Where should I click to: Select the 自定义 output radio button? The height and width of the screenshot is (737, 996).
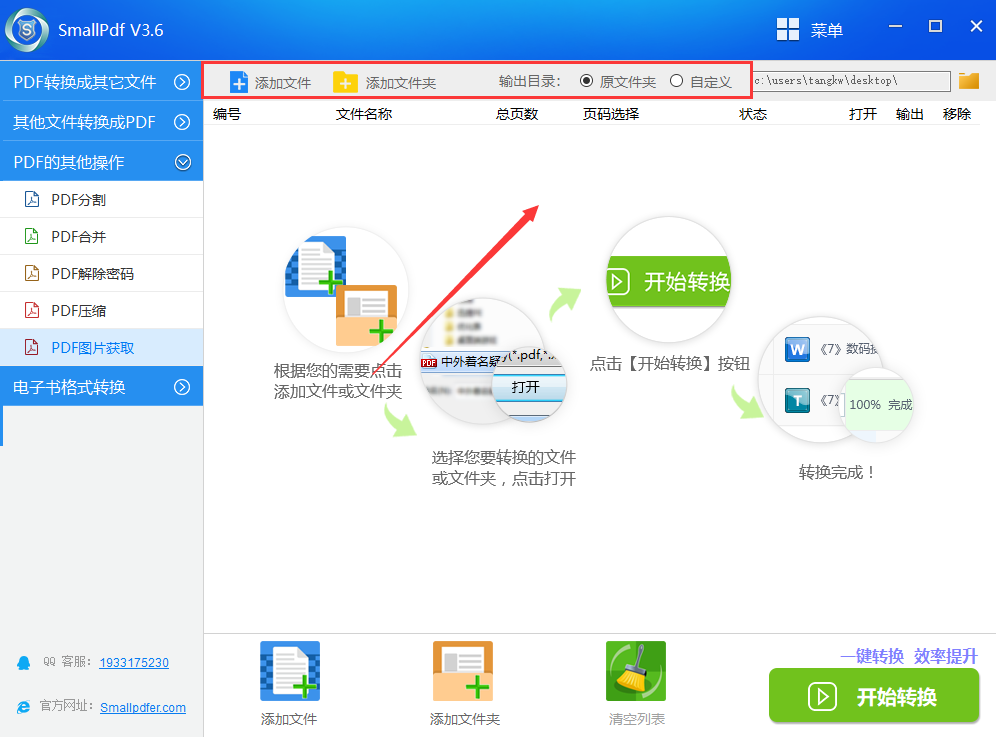[x=676, y=81]
